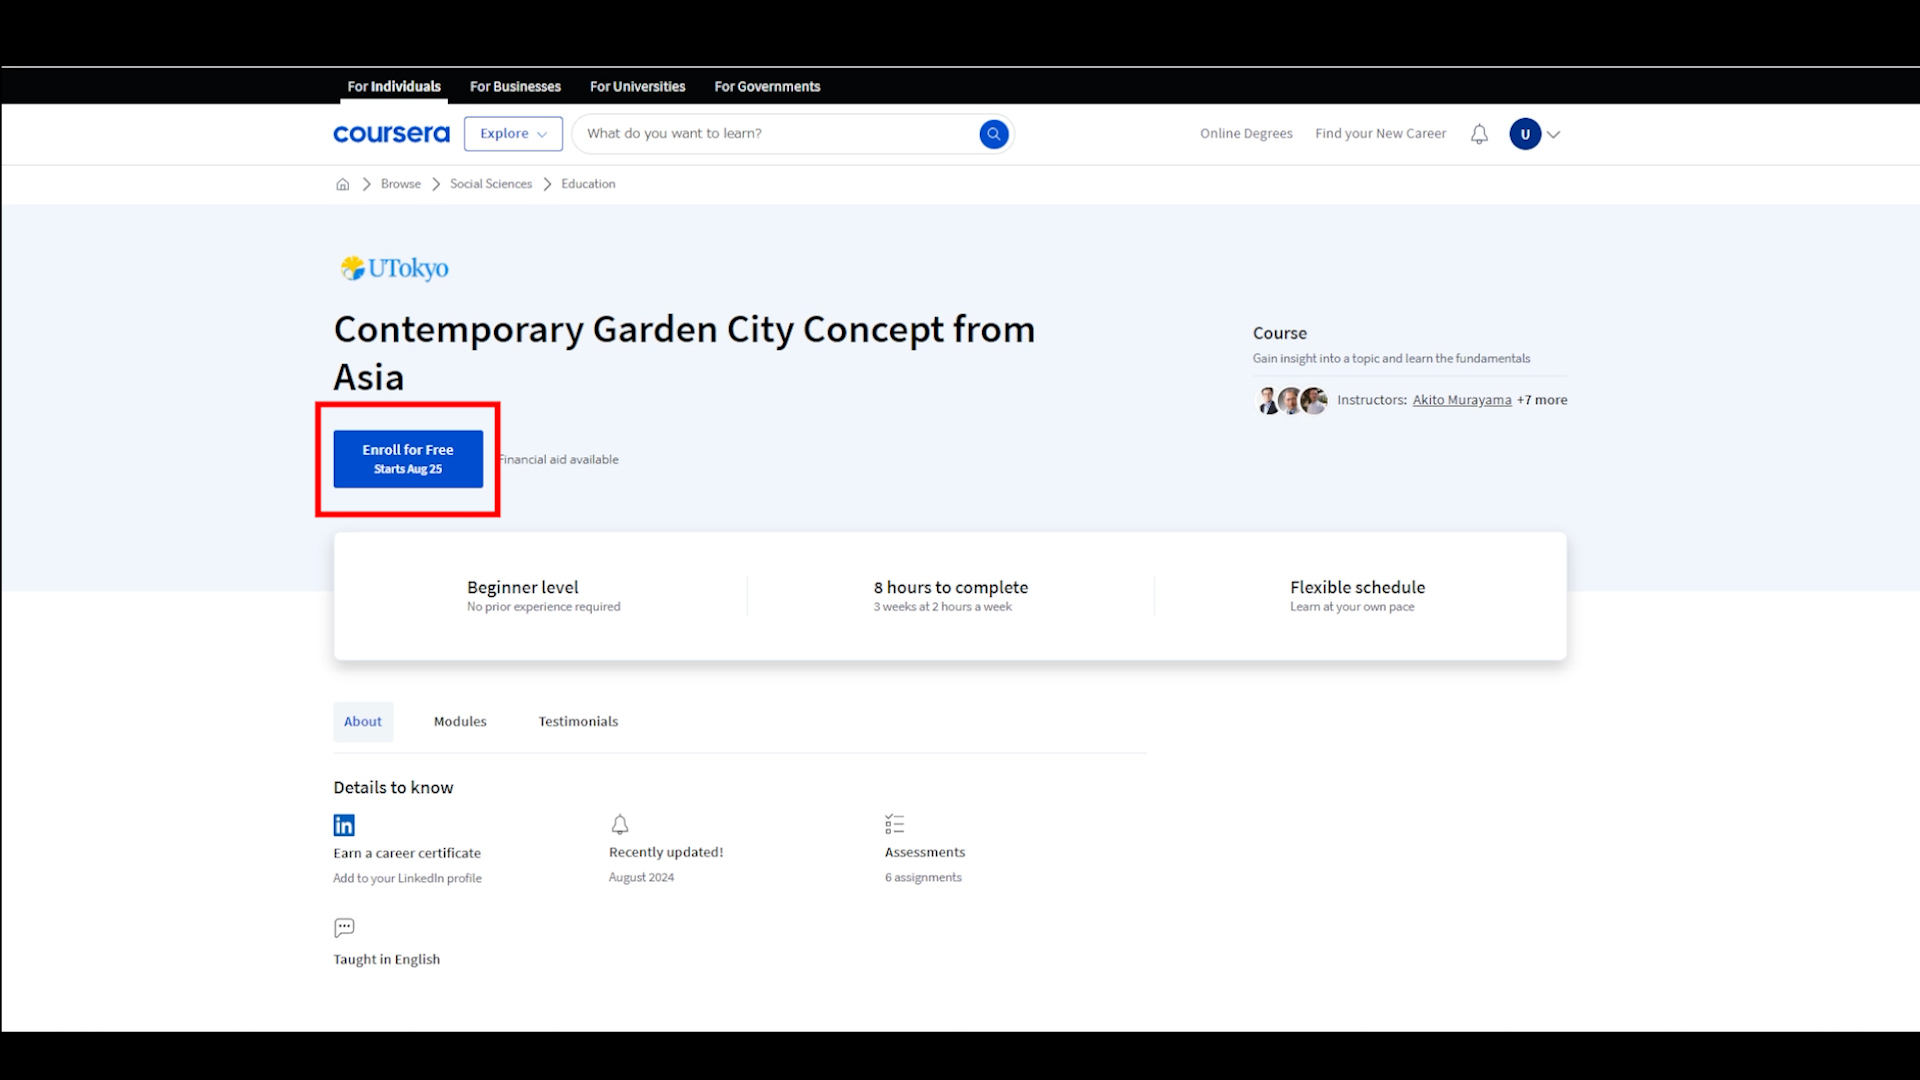Click Enroll for Free button
Screen dimensions: 1920x1080
pyautogui.click(x=408, y=459)
